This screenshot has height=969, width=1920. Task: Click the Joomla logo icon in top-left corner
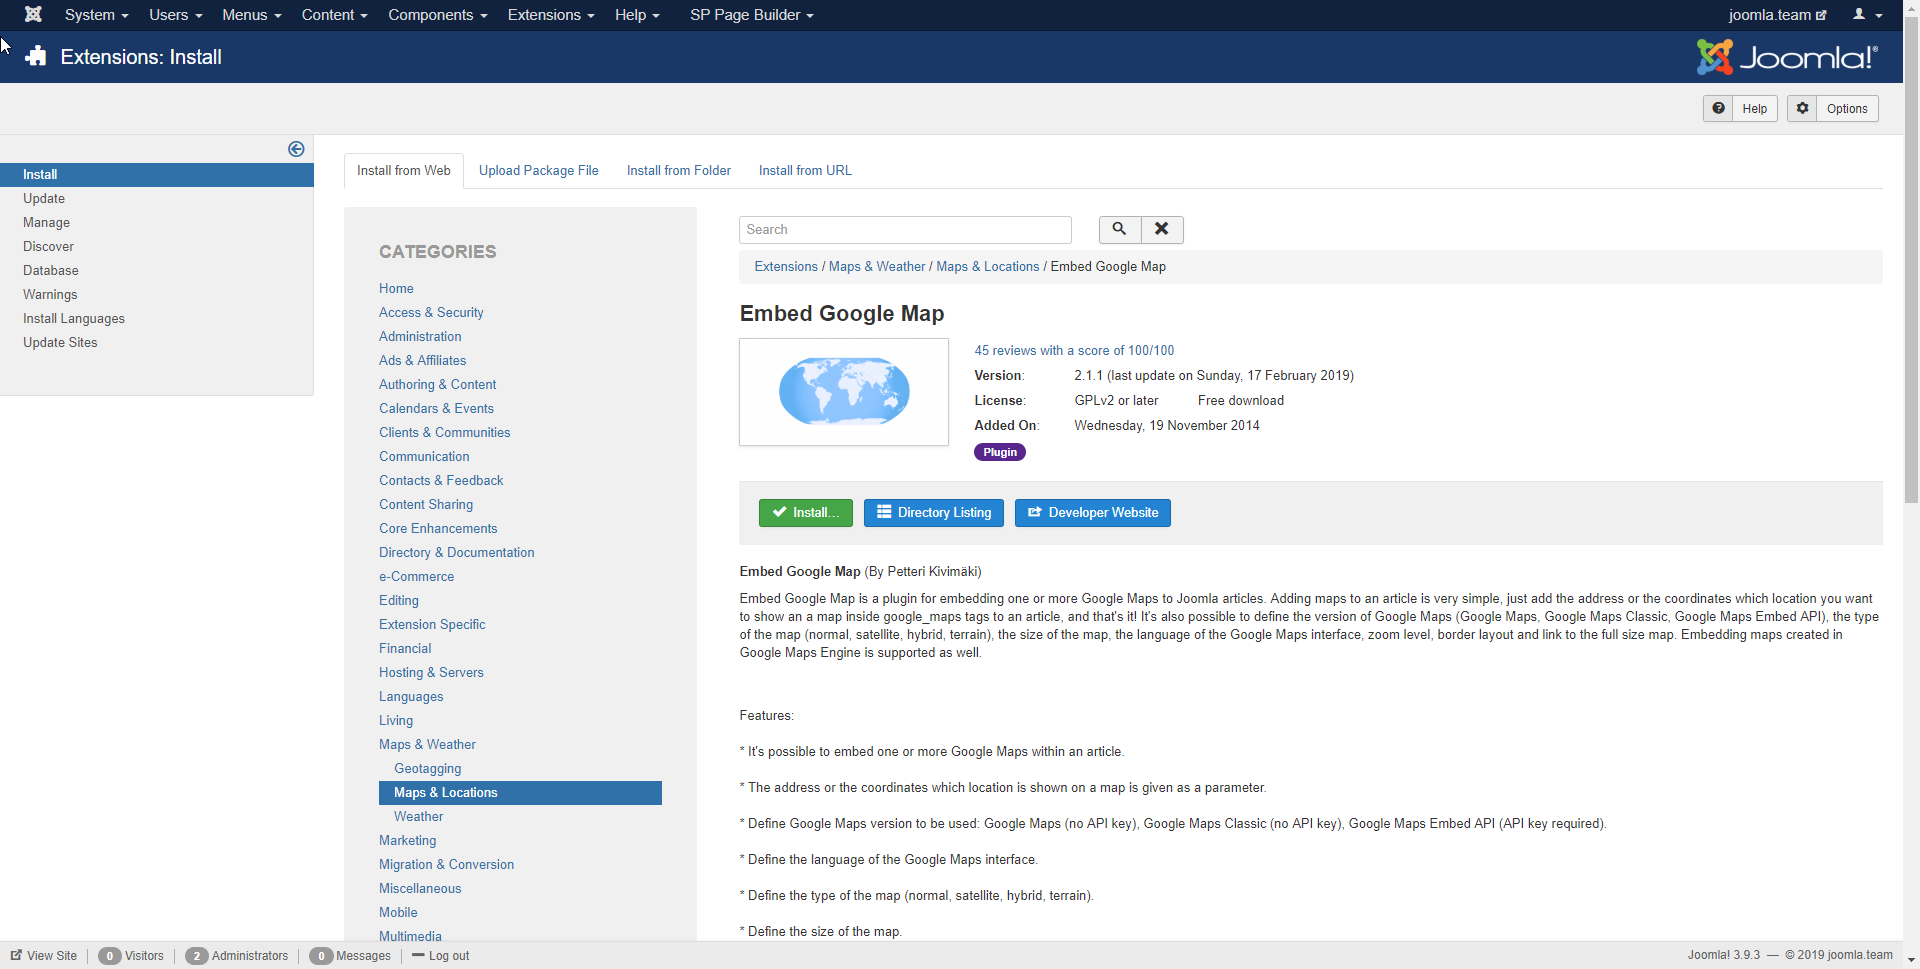pos(33,15)
